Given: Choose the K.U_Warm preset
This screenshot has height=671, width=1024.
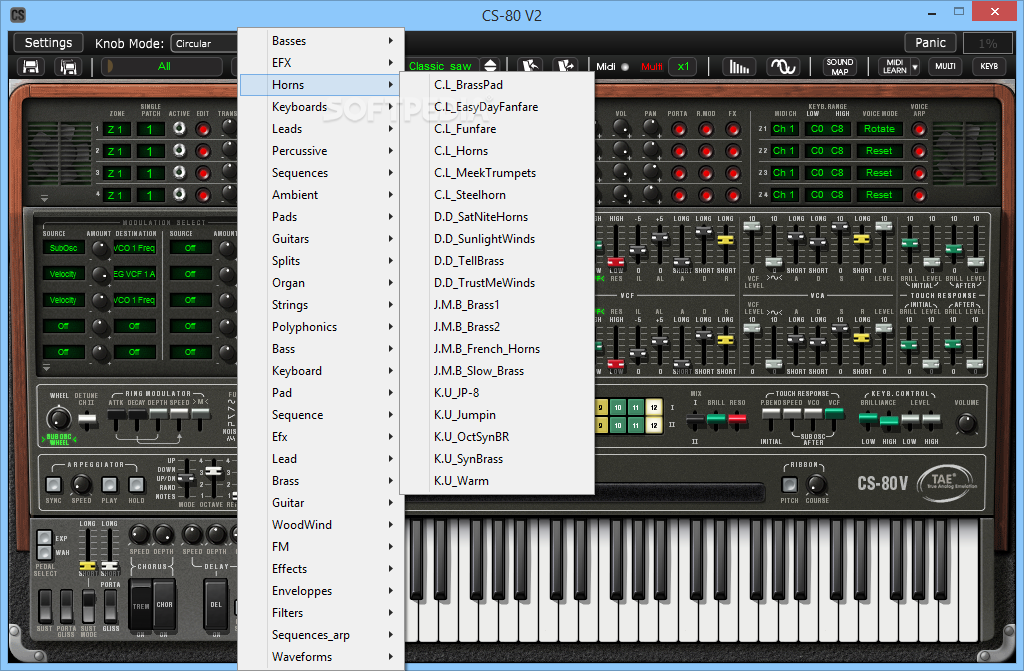Looking at the screenshot, I should [497, 481].
